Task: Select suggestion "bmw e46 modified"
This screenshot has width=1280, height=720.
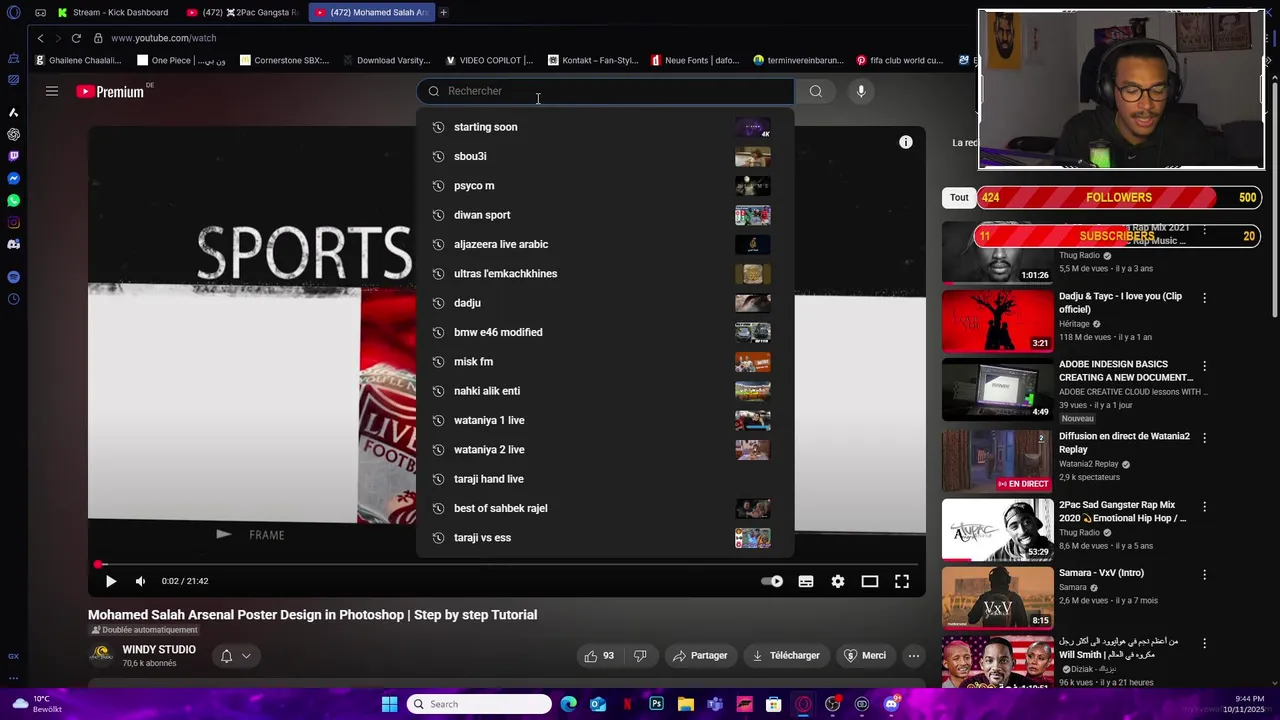Action: point(605,332)
